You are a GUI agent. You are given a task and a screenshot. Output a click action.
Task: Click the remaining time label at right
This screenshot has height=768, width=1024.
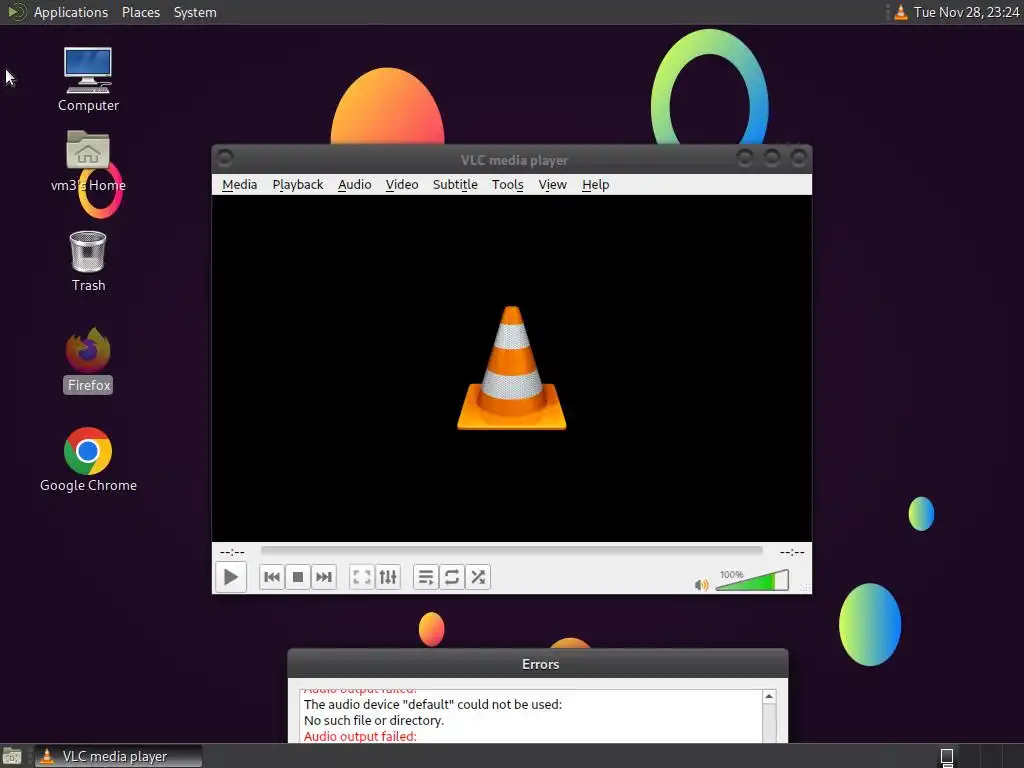click(x=792, y=552)
